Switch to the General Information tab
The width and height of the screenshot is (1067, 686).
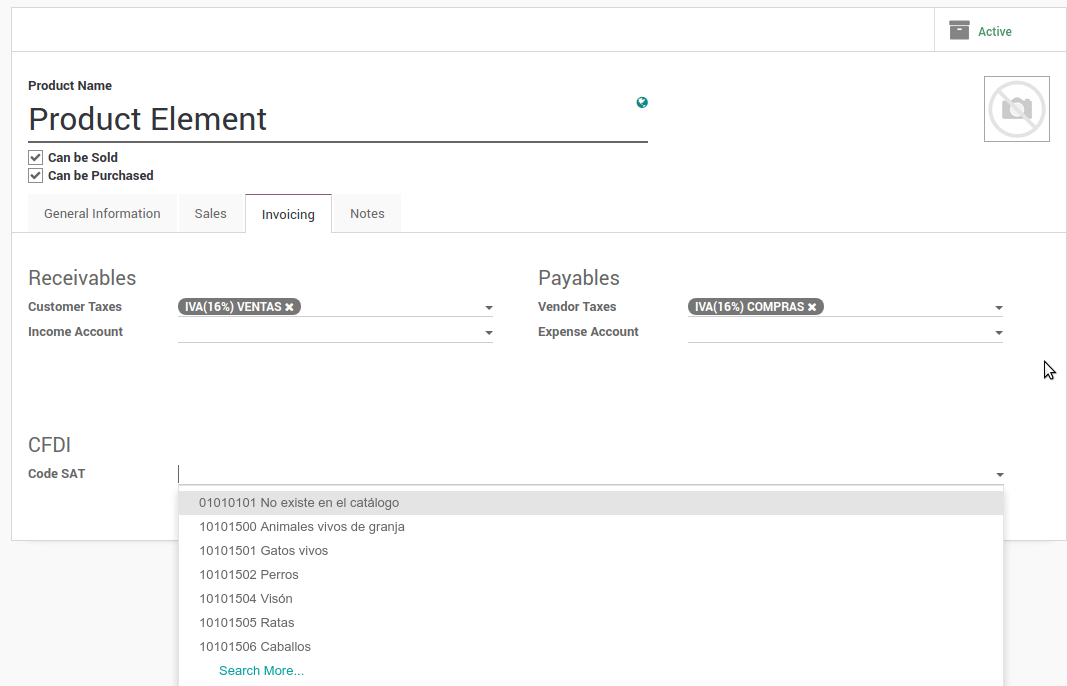pyautogui.click(x=102, y=214)
